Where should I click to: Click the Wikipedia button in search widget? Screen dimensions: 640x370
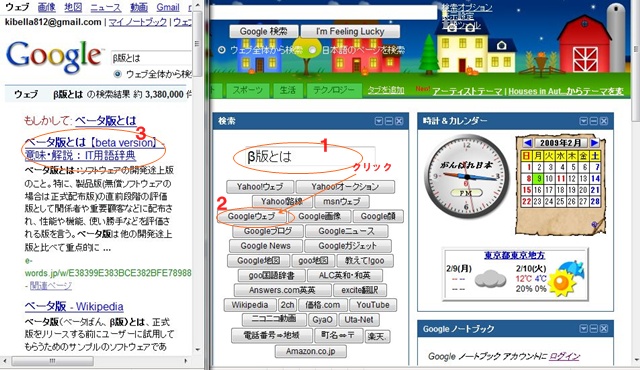250,305
